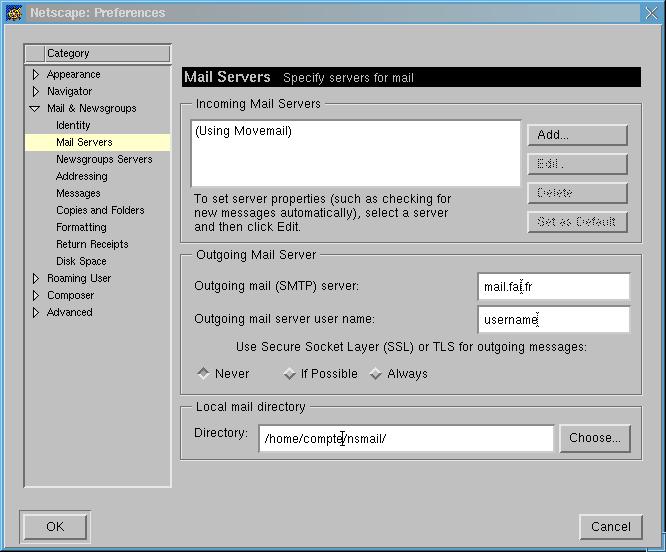Open the Formatting preferences
Image resolution: width=666 pixels, height=552 pixels.
click(x=81, y=227)
